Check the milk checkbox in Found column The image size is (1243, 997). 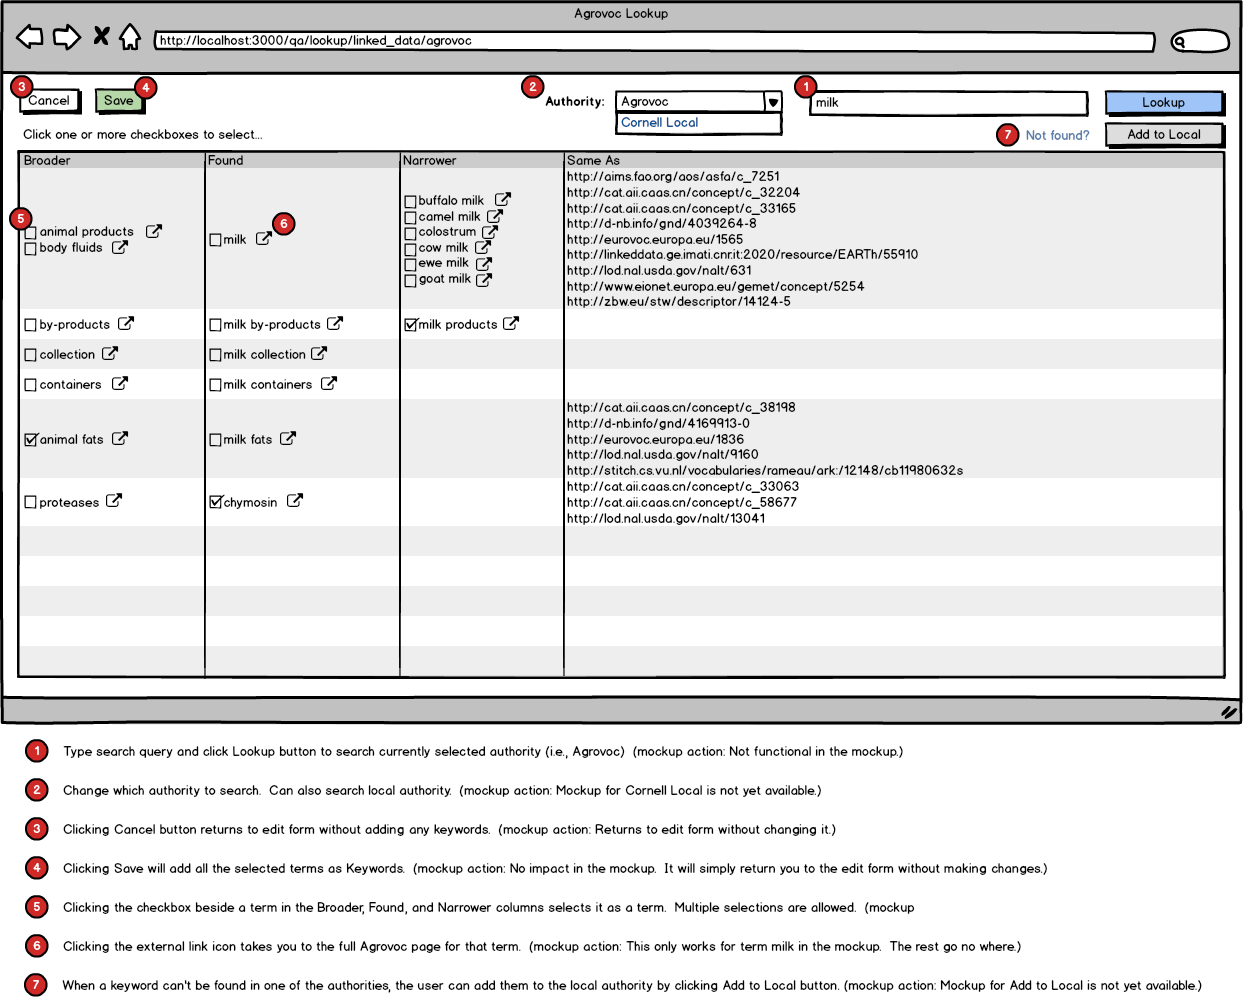(x=216, y=240)
